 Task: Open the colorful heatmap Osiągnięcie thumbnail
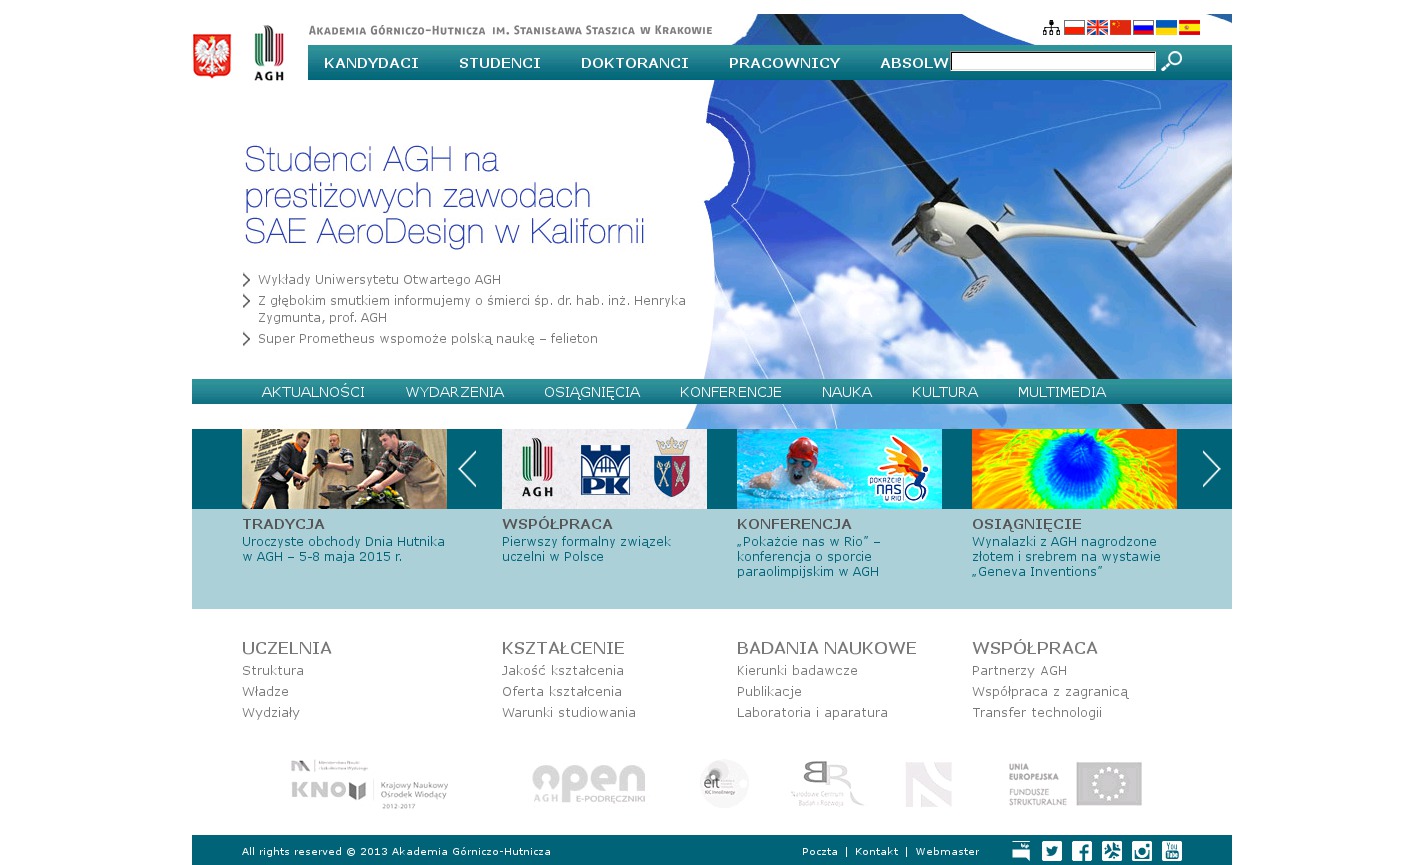click(1074, 469)
